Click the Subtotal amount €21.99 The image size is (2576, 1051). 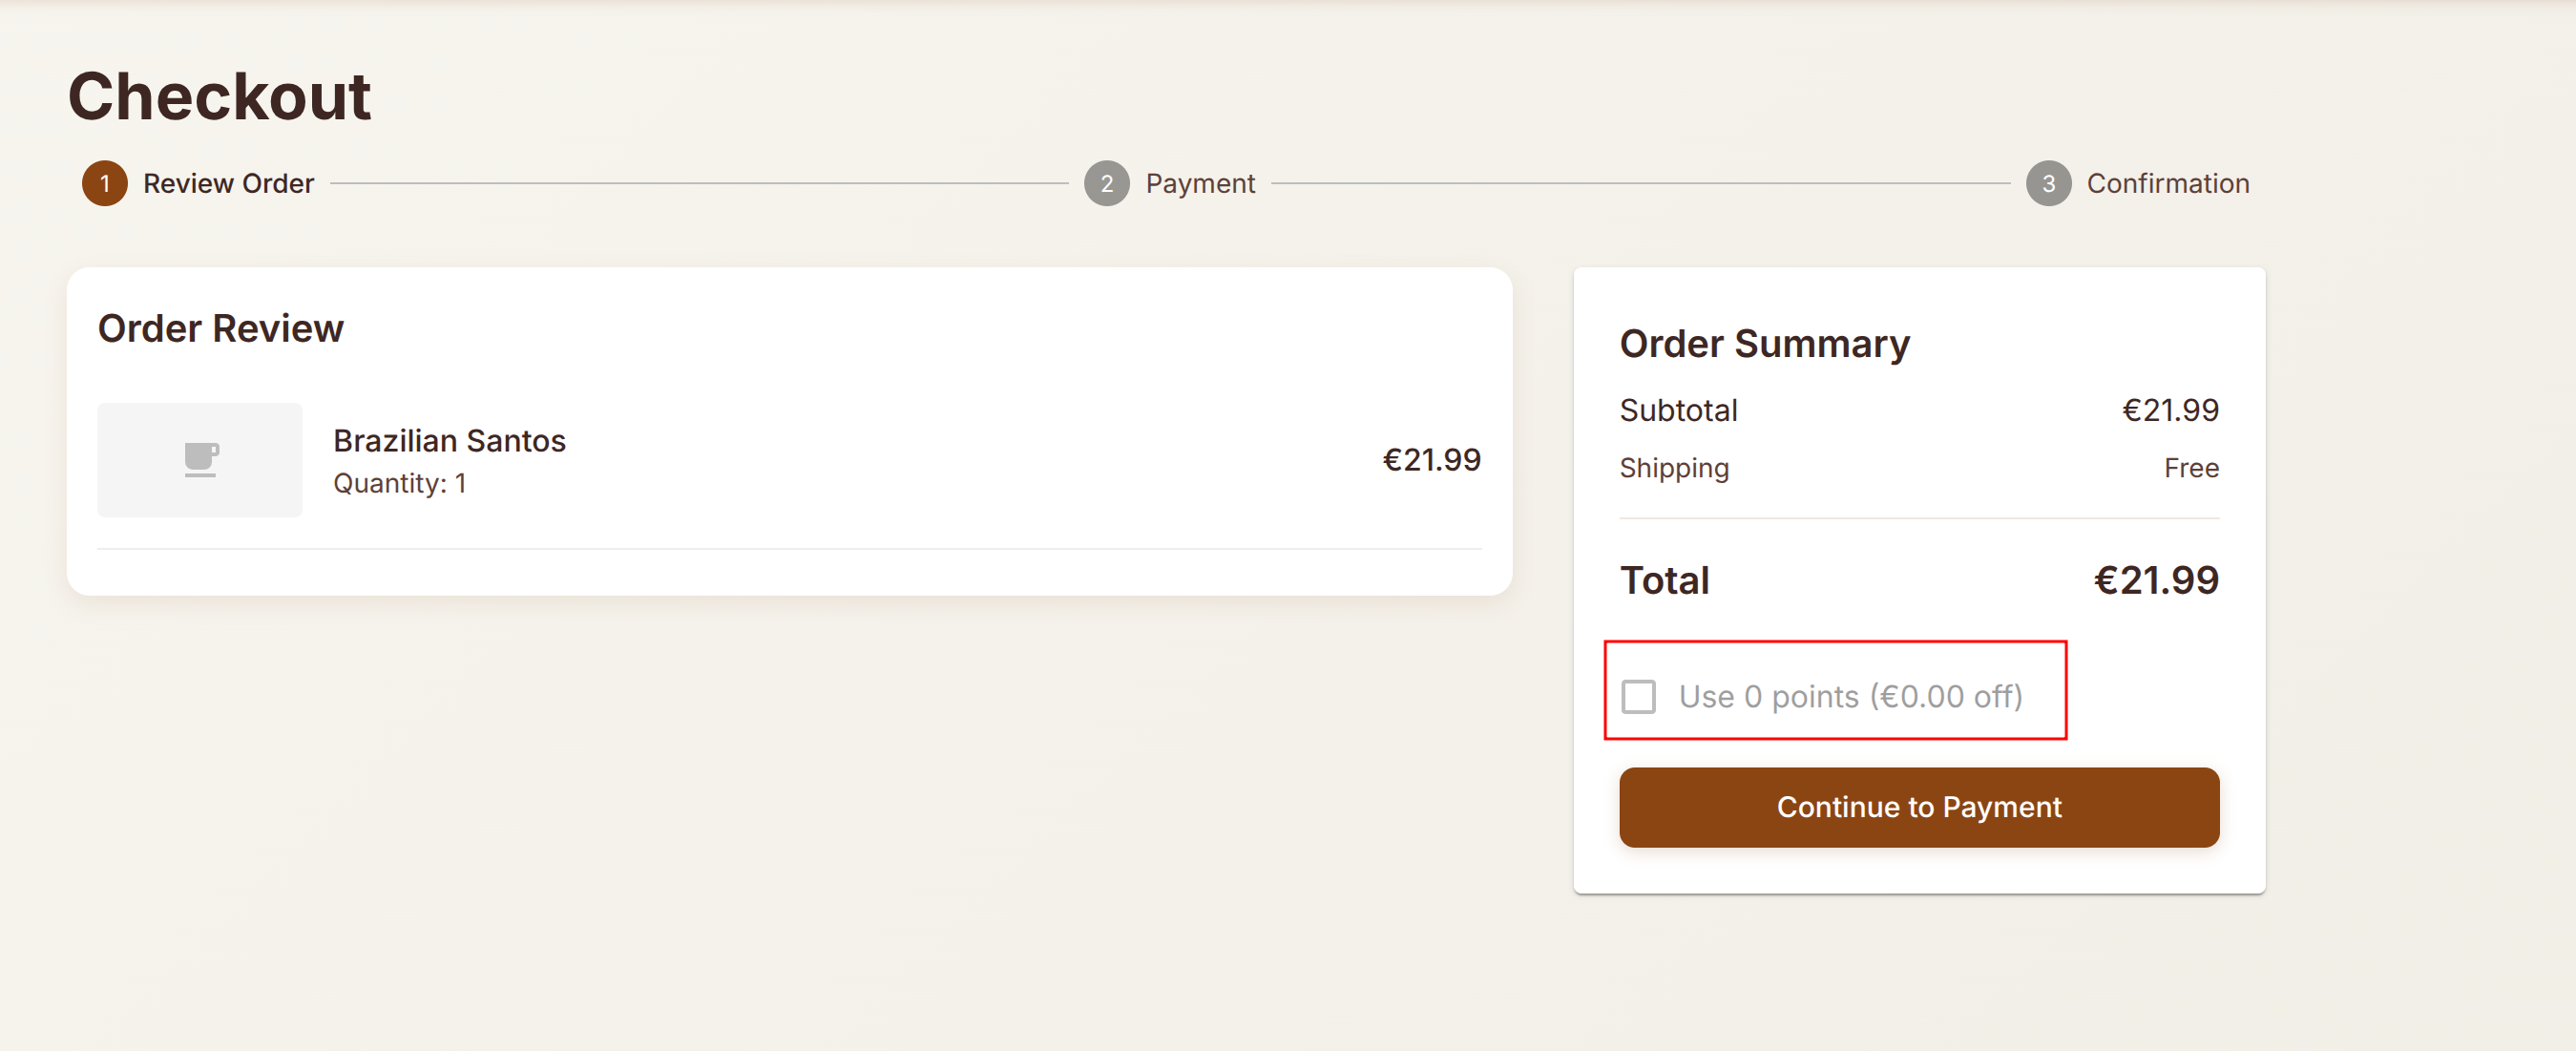(2169, 410)
